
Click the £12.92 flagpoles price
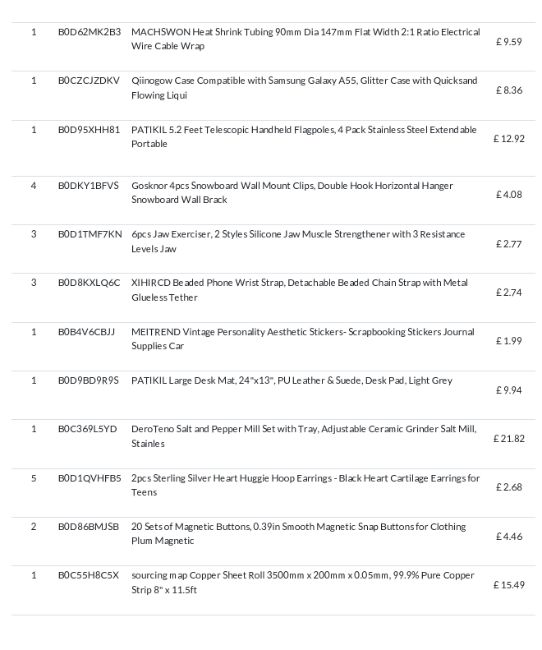coord(509,138)
